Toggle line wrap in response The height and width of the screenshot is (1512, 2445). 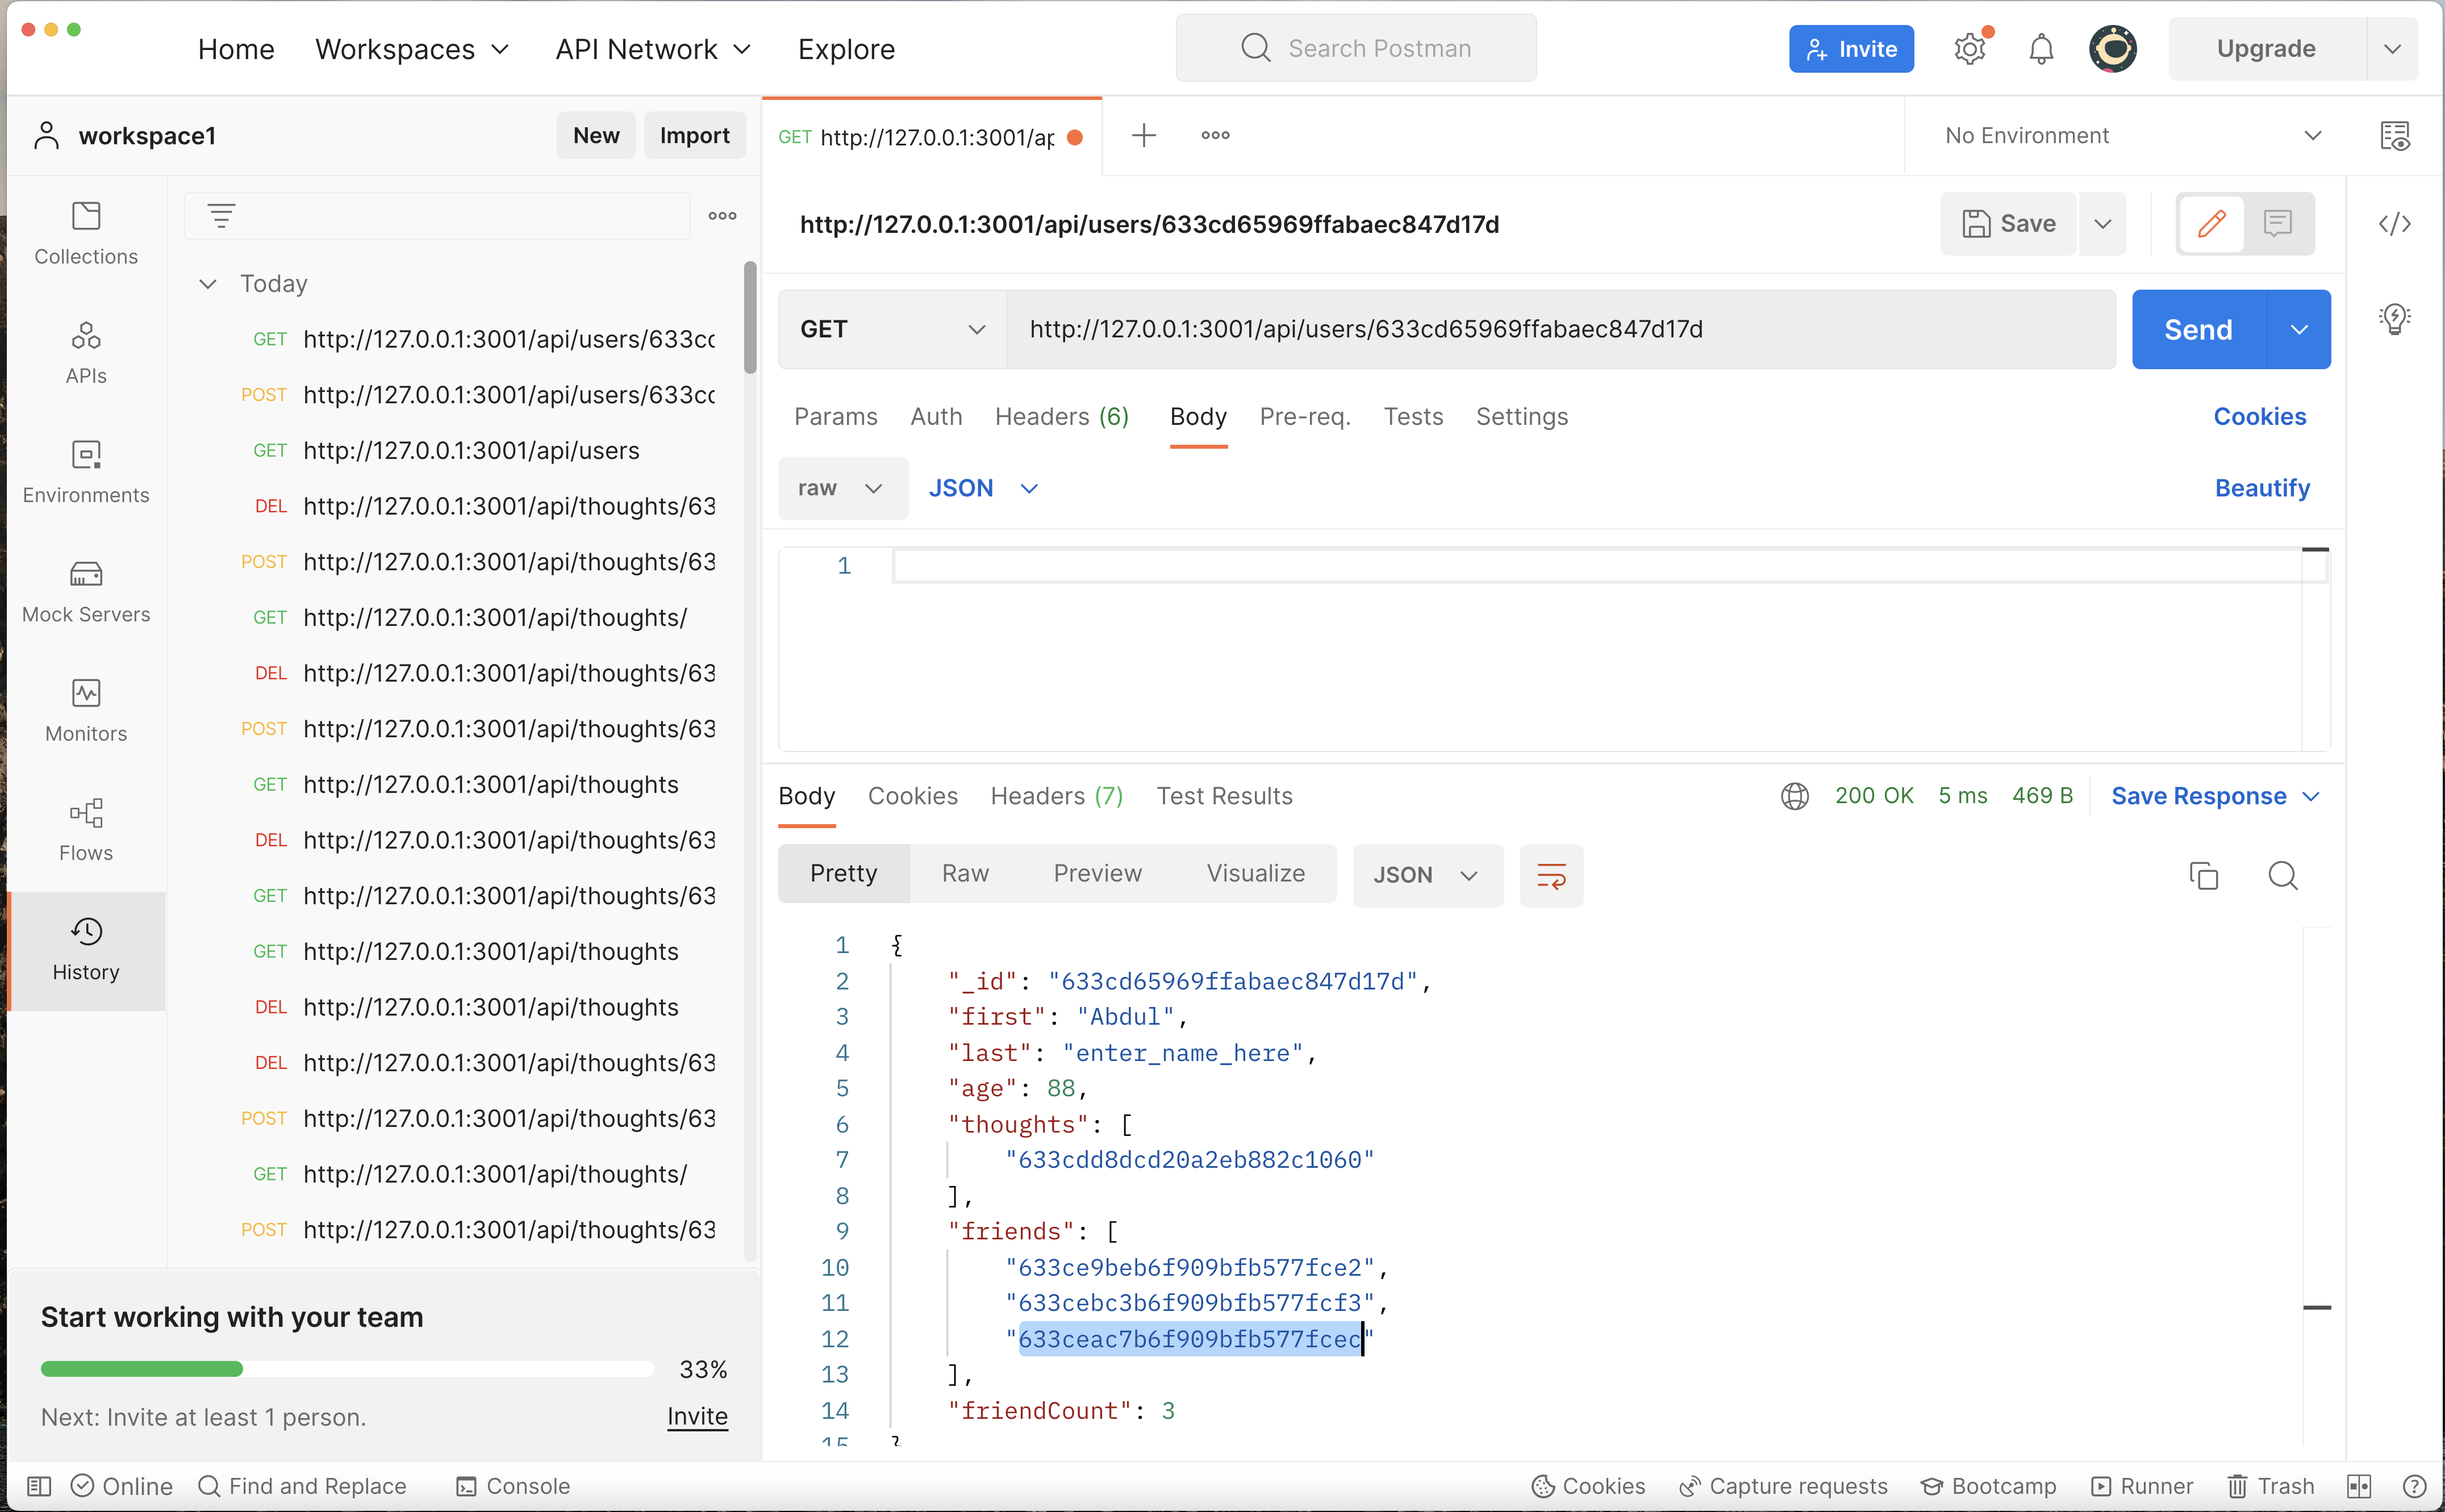point(1551,875)
